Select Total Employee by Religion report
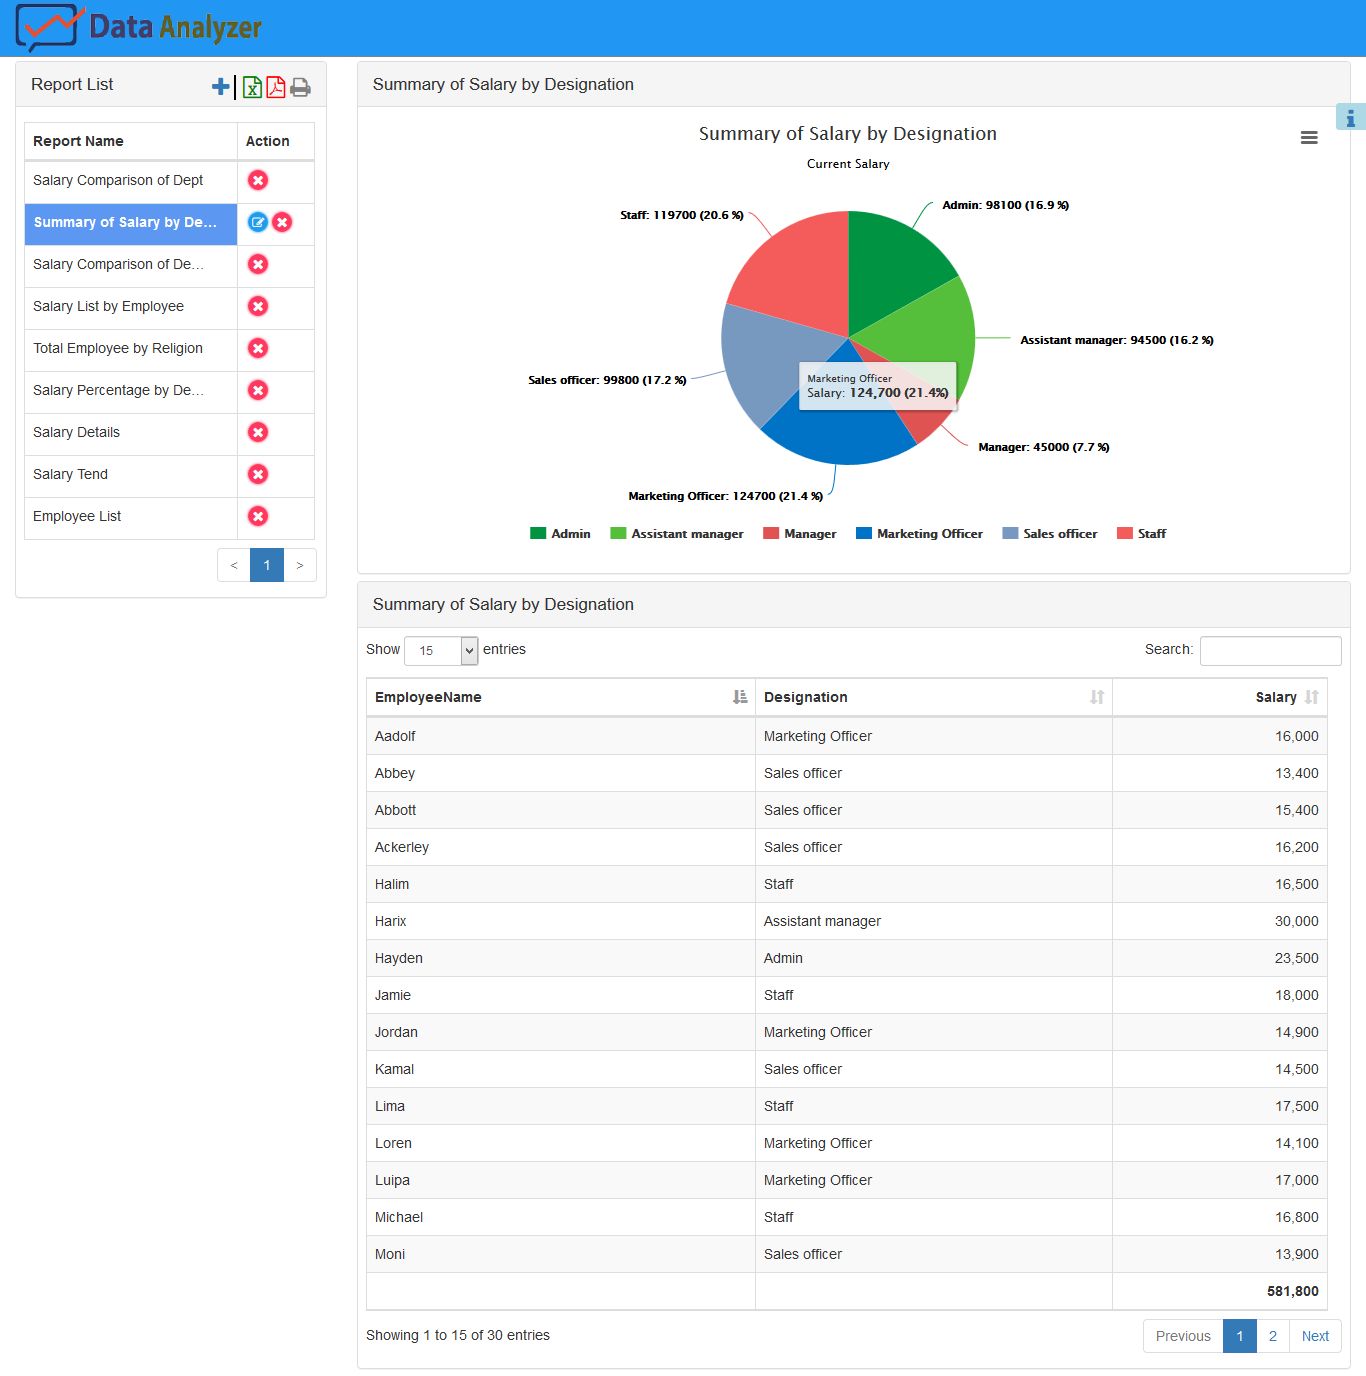Viewport: 1366px width, 1376px height. (118, 348)
